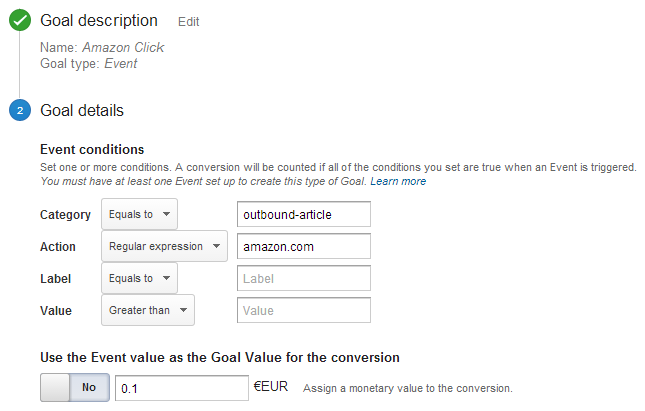Viewport: 645px width, 411px height.
Task: Open the Action Regular expression dropdown
Action: (x=164, y=246)
